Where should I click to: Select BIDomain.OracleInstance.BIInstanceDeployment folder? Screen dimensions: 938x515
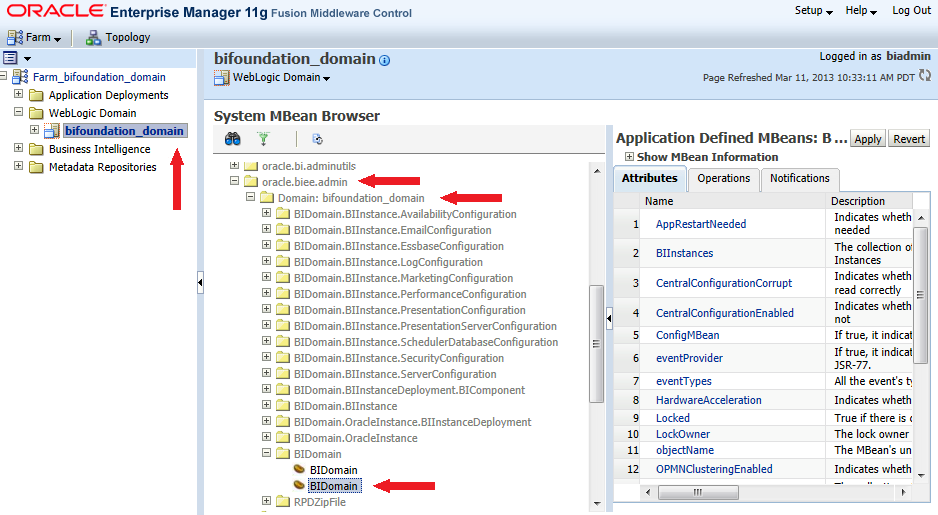[x=412, y=422]
